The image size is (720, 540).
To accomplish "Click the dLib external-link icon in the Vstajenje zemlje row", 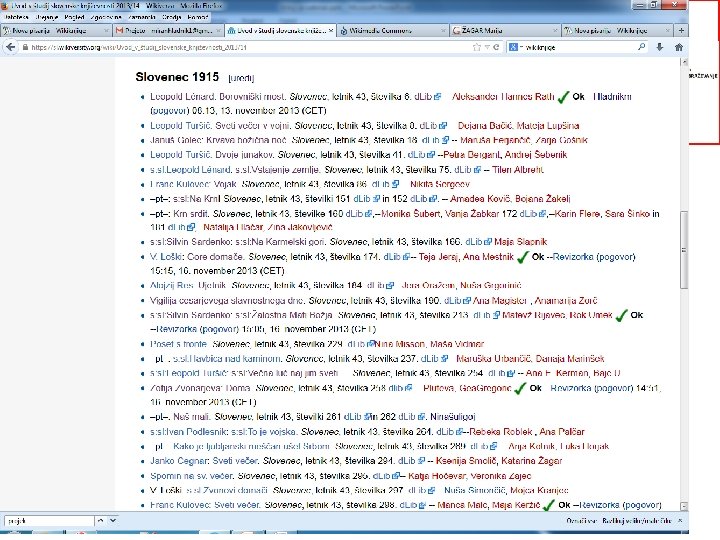I will click(477, 170).
